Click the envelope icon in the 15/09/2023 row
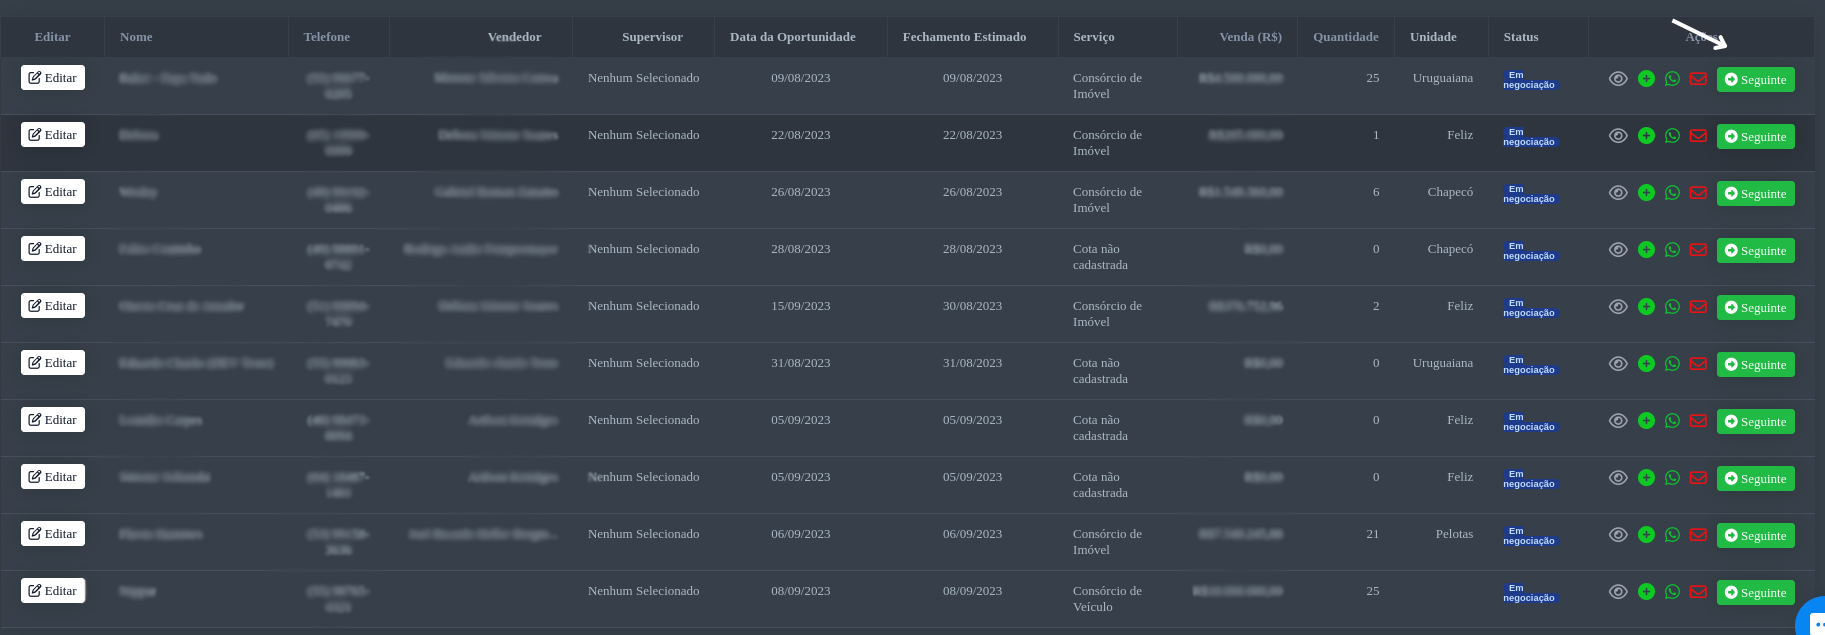This screenshot has width=1825, height=635. [x=1698, y=307]
